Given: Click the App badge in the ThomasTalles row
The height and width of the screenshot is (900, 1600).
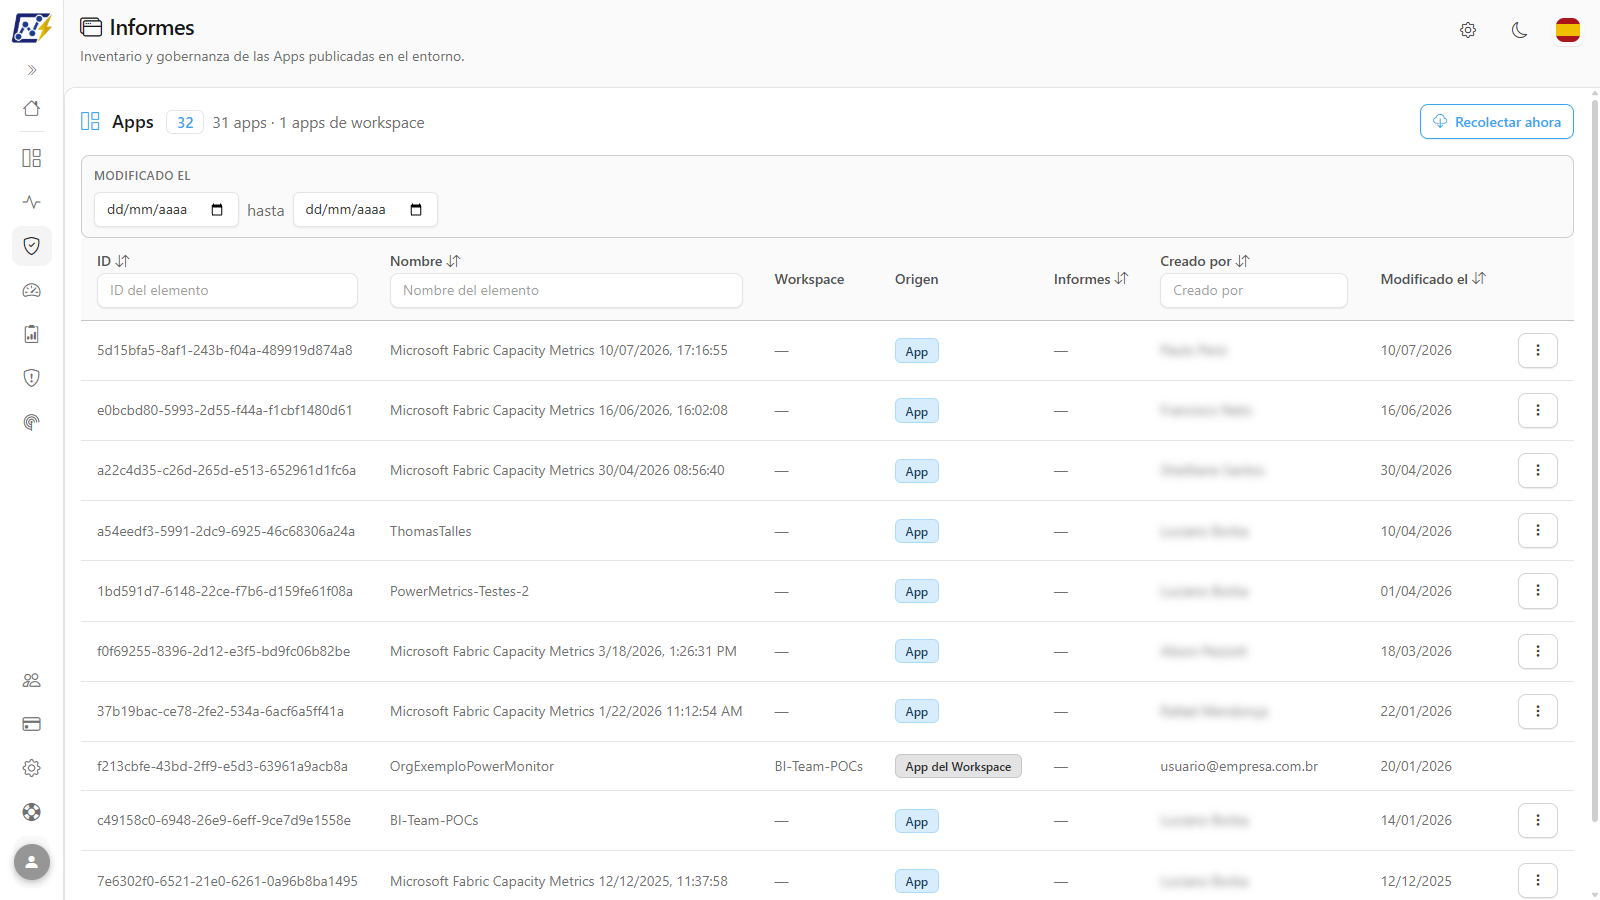Looking at the screenshot, I should pos(917,532).
